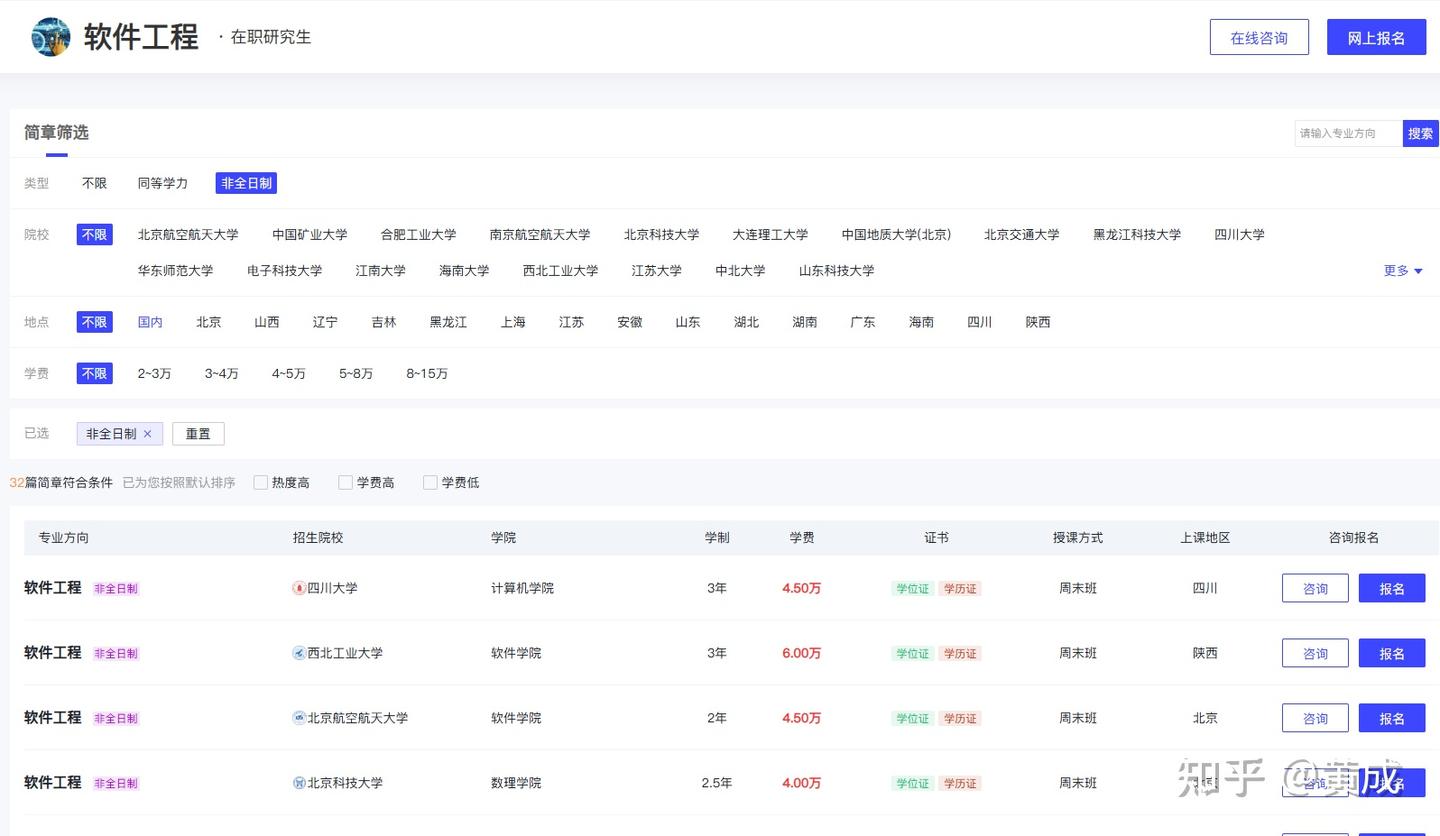Check the 学费高 sort checkbox

(x=346, y=483)
